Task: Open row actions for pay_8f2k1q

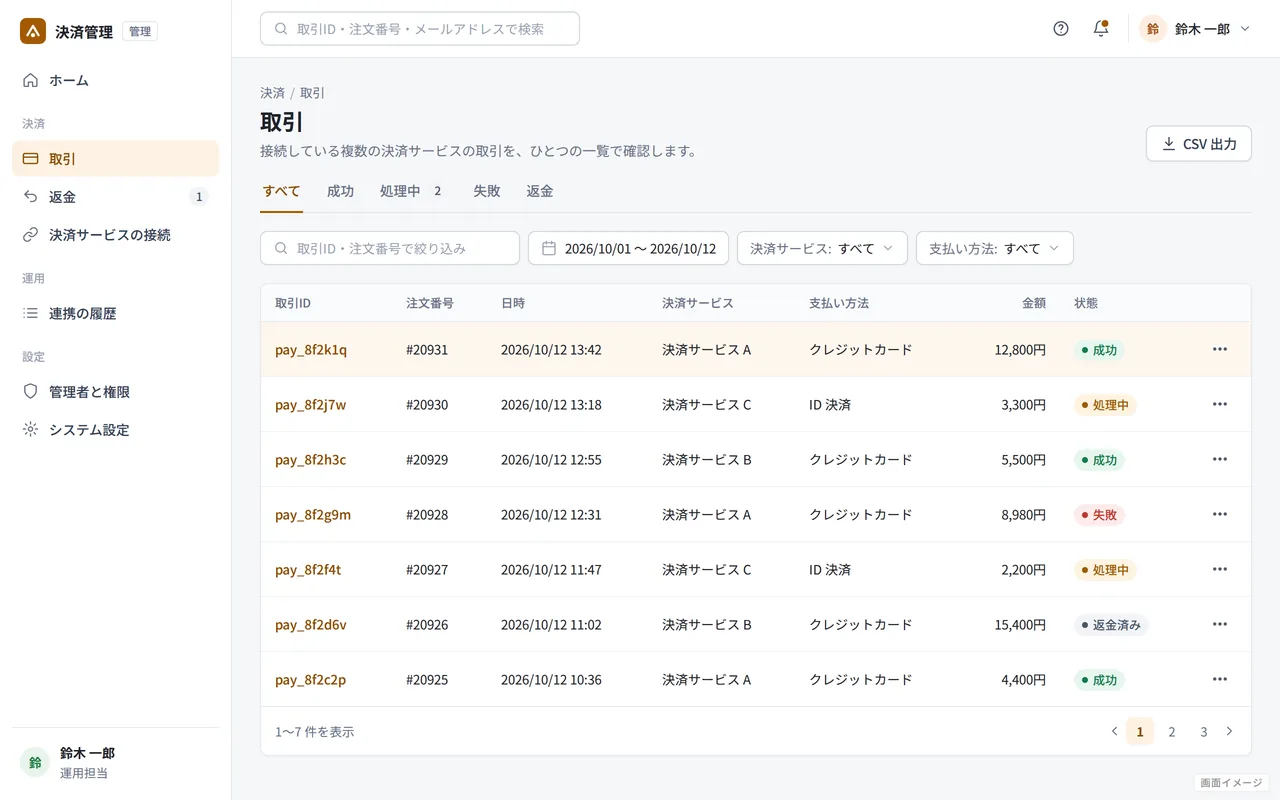Action: pos(1220,350)
